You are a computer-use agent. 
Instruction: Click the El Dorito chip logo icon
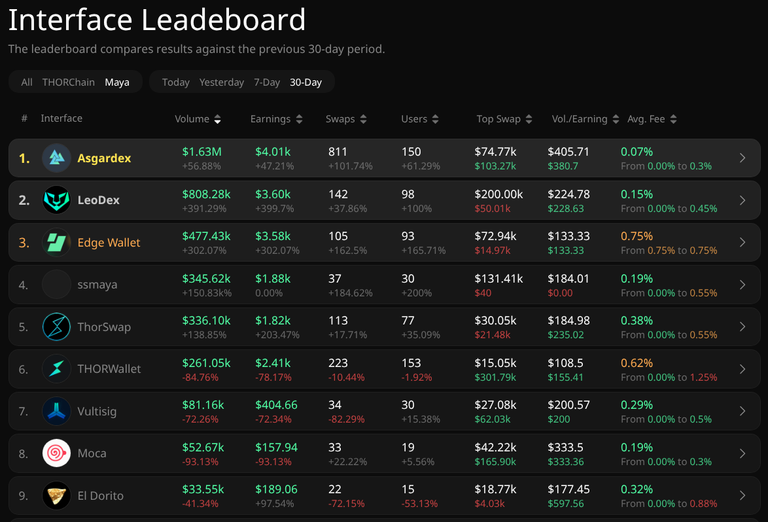(x=56, y=496)
